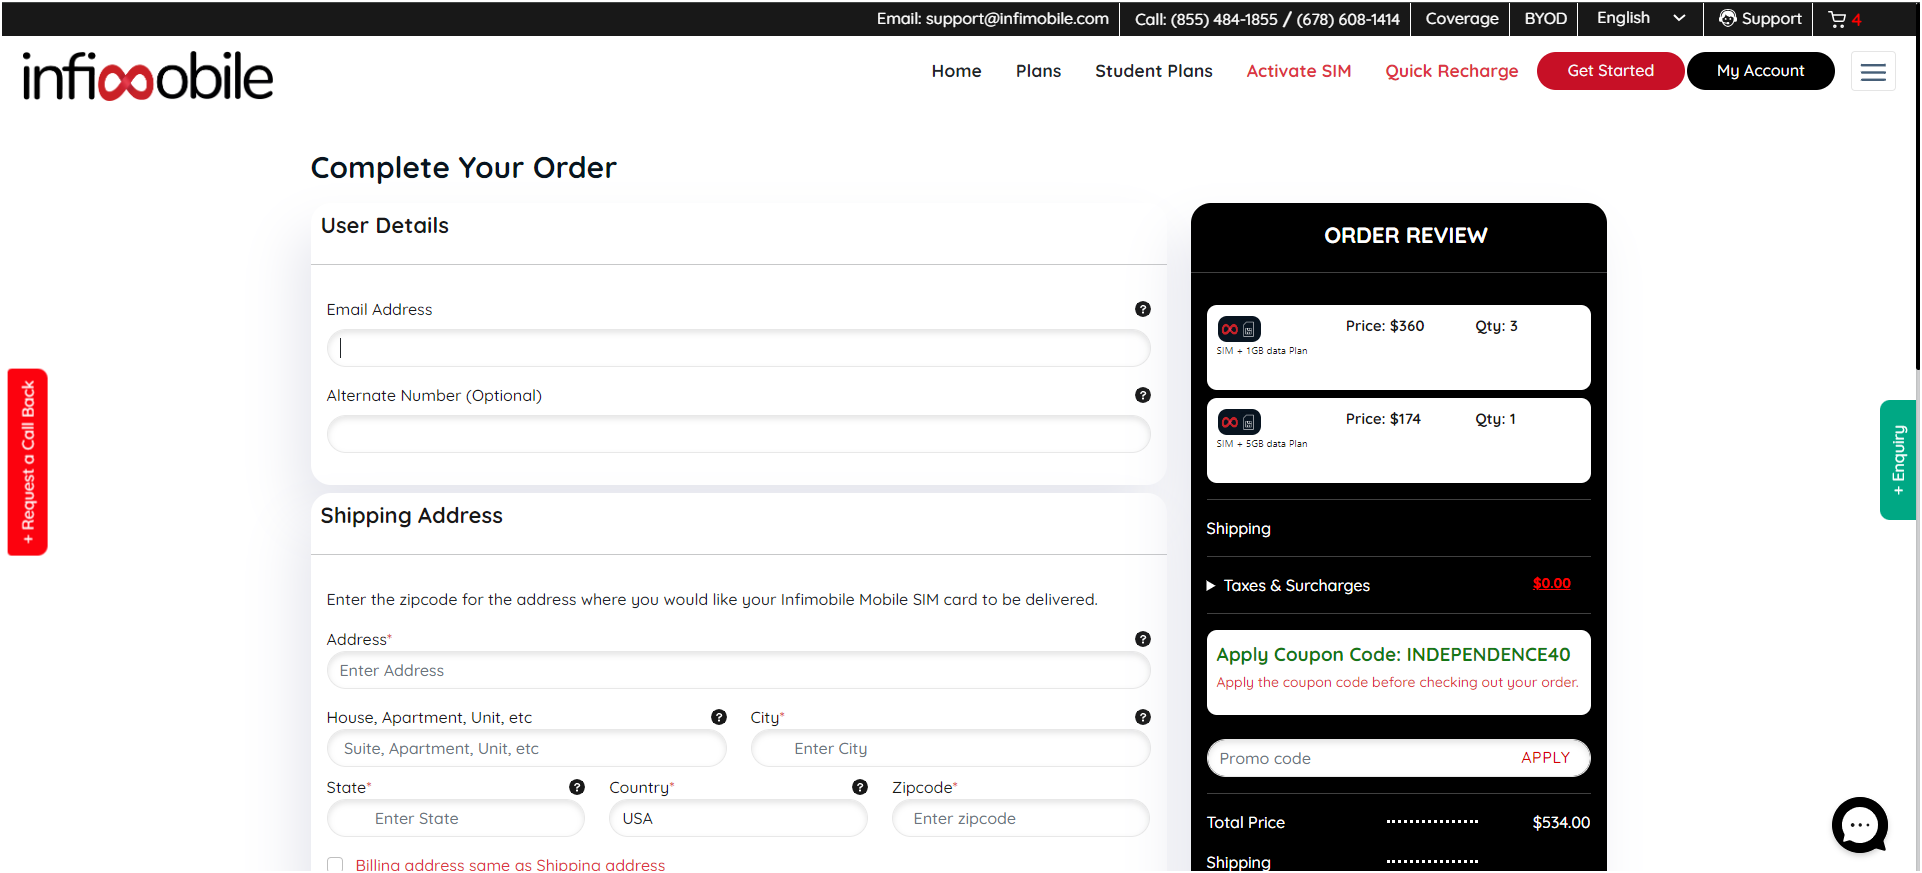
Task: Click the Get Started button
Action: coord(1610,71)
